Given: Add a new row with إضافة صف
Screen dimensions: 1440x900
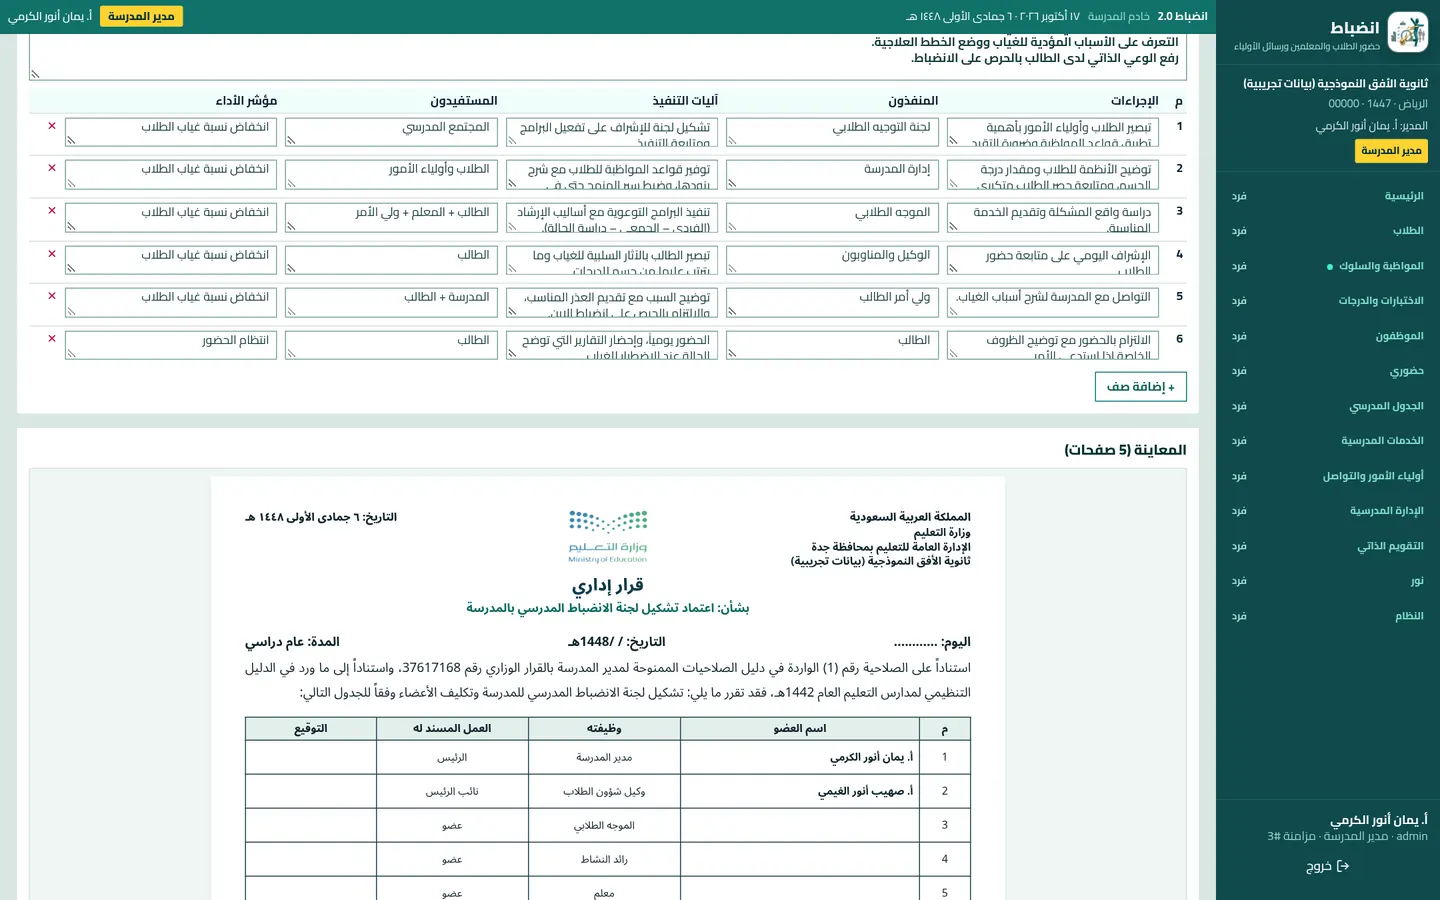Looking at the screenshot, I should pos(1141,387).
